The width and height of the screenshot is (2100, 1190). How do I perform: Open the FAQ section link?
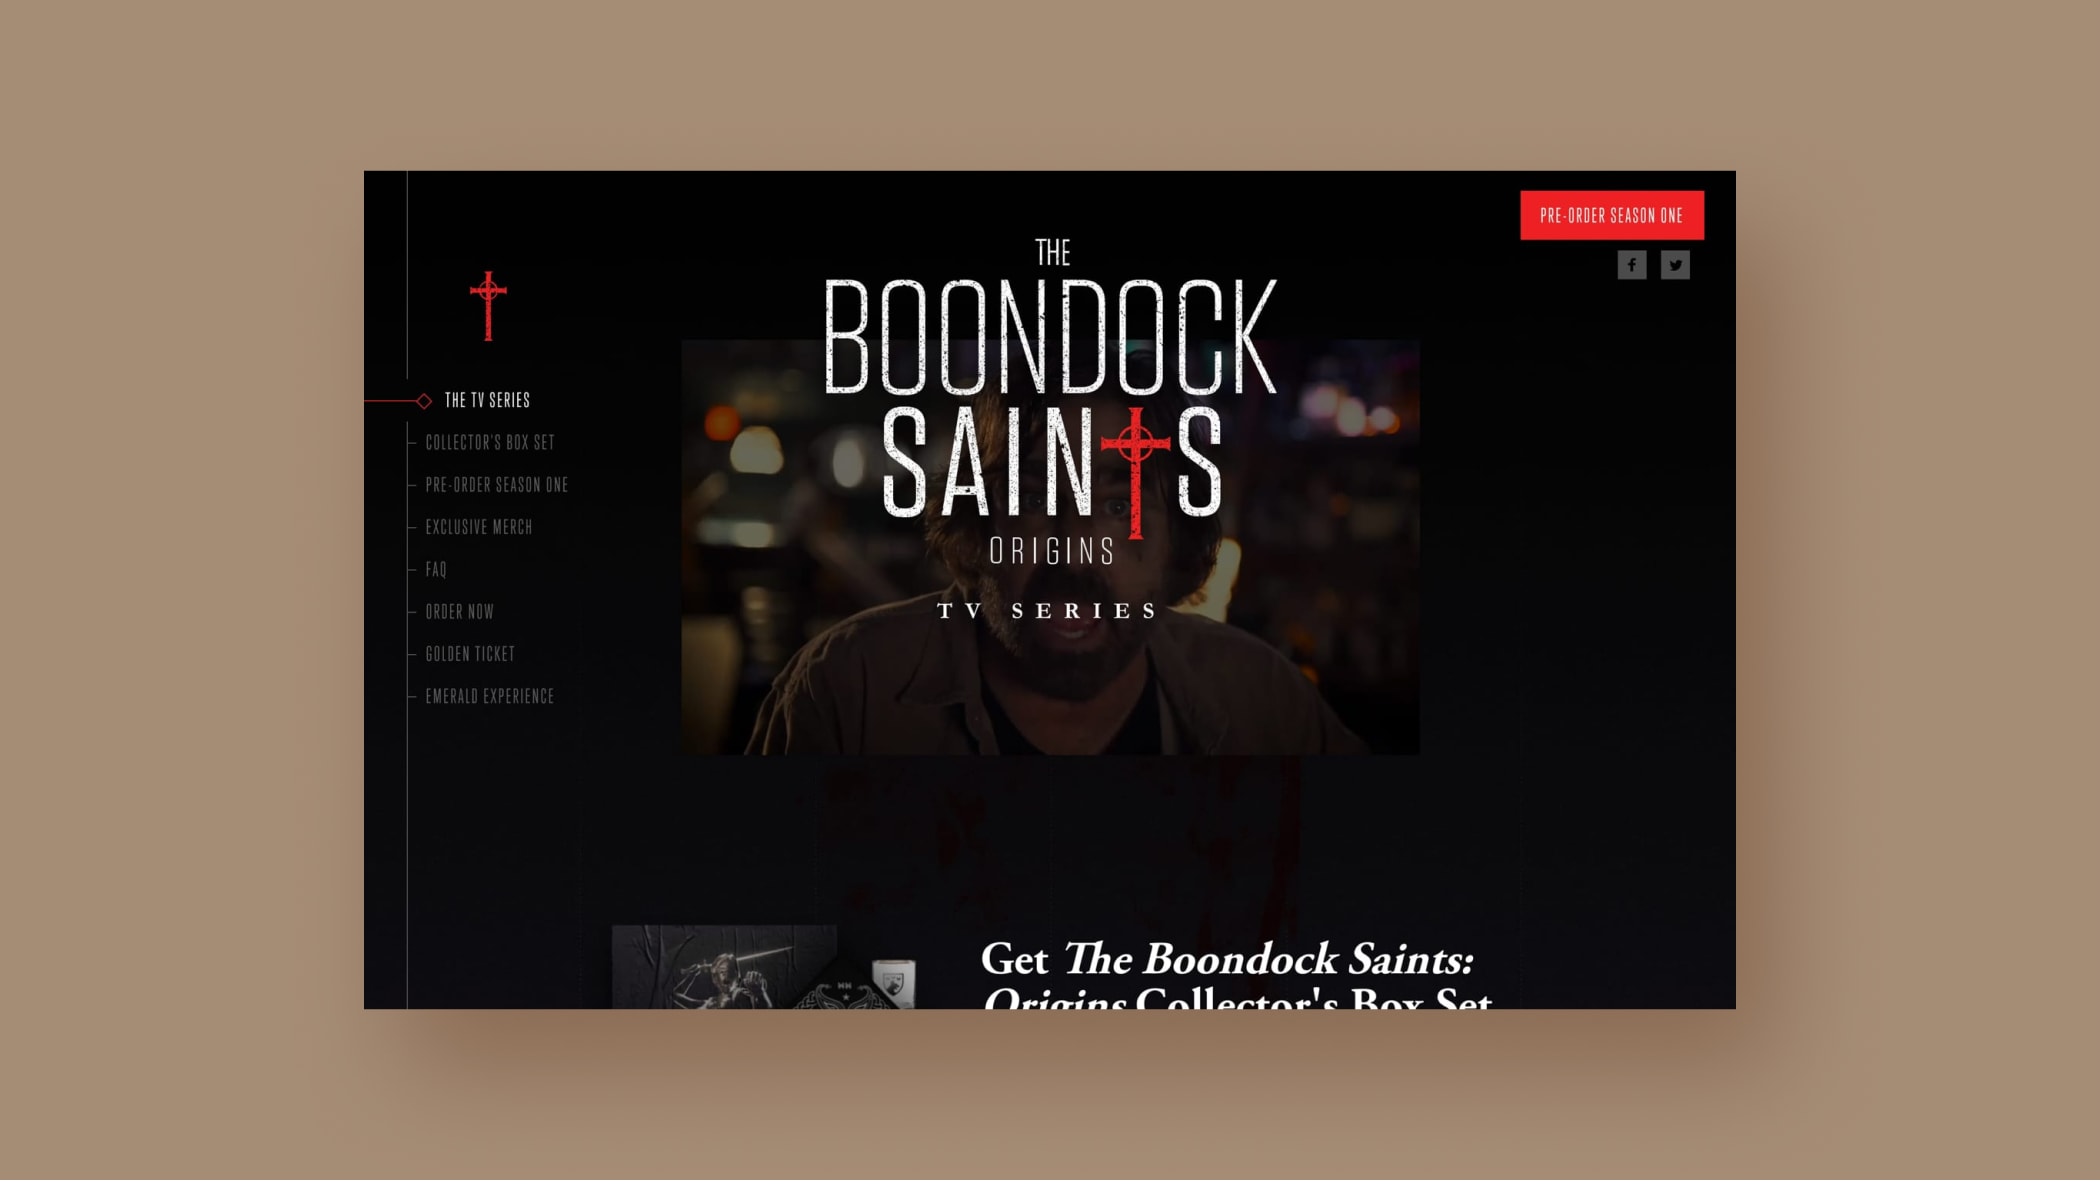pos(436,569)
